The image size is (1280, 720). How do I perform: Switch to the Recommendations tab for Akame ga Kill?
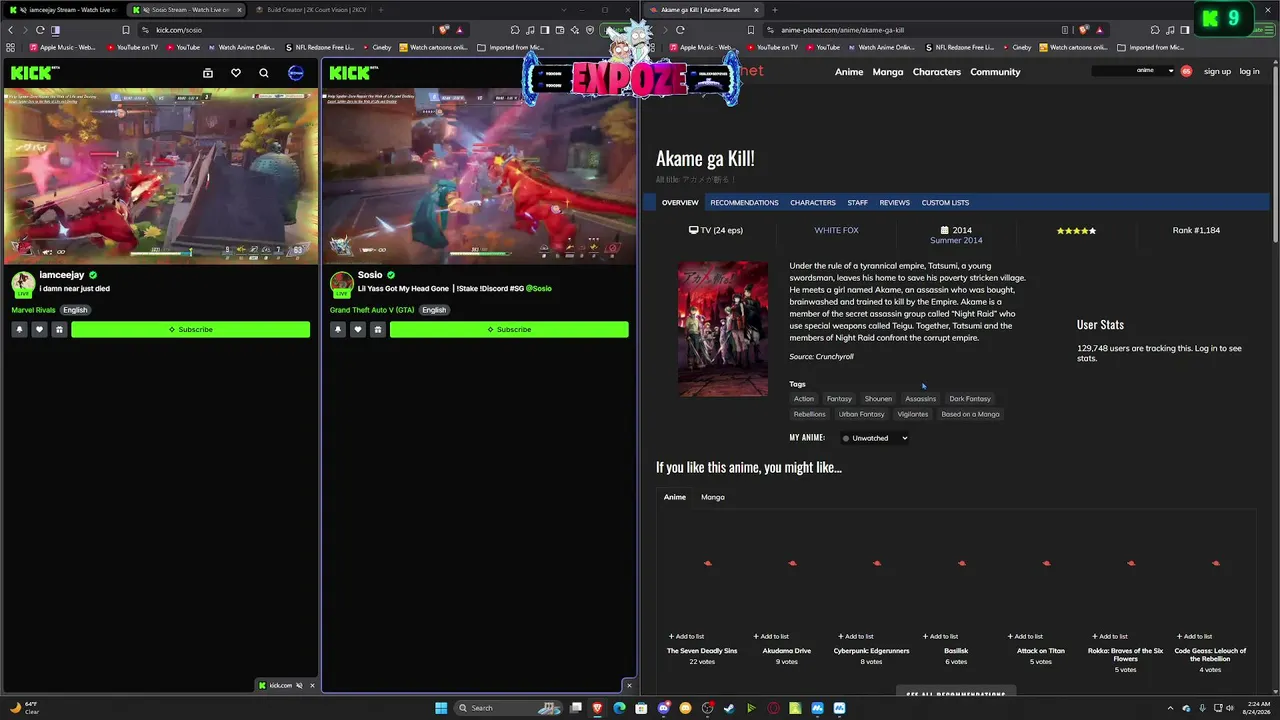point(744,203)
